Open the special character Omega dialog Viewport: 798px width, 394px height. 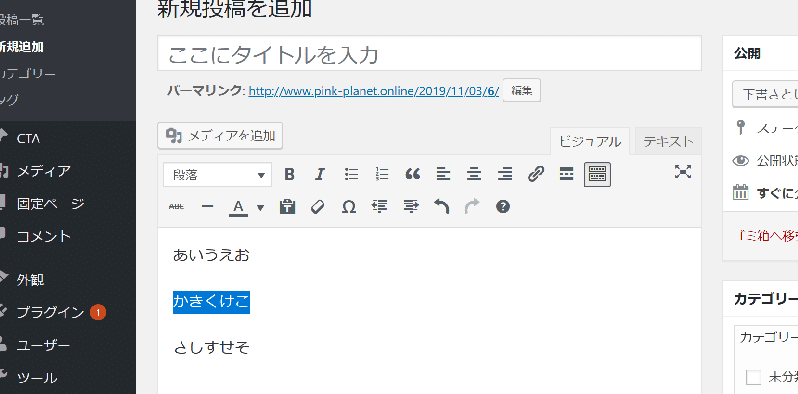point(349,207)
